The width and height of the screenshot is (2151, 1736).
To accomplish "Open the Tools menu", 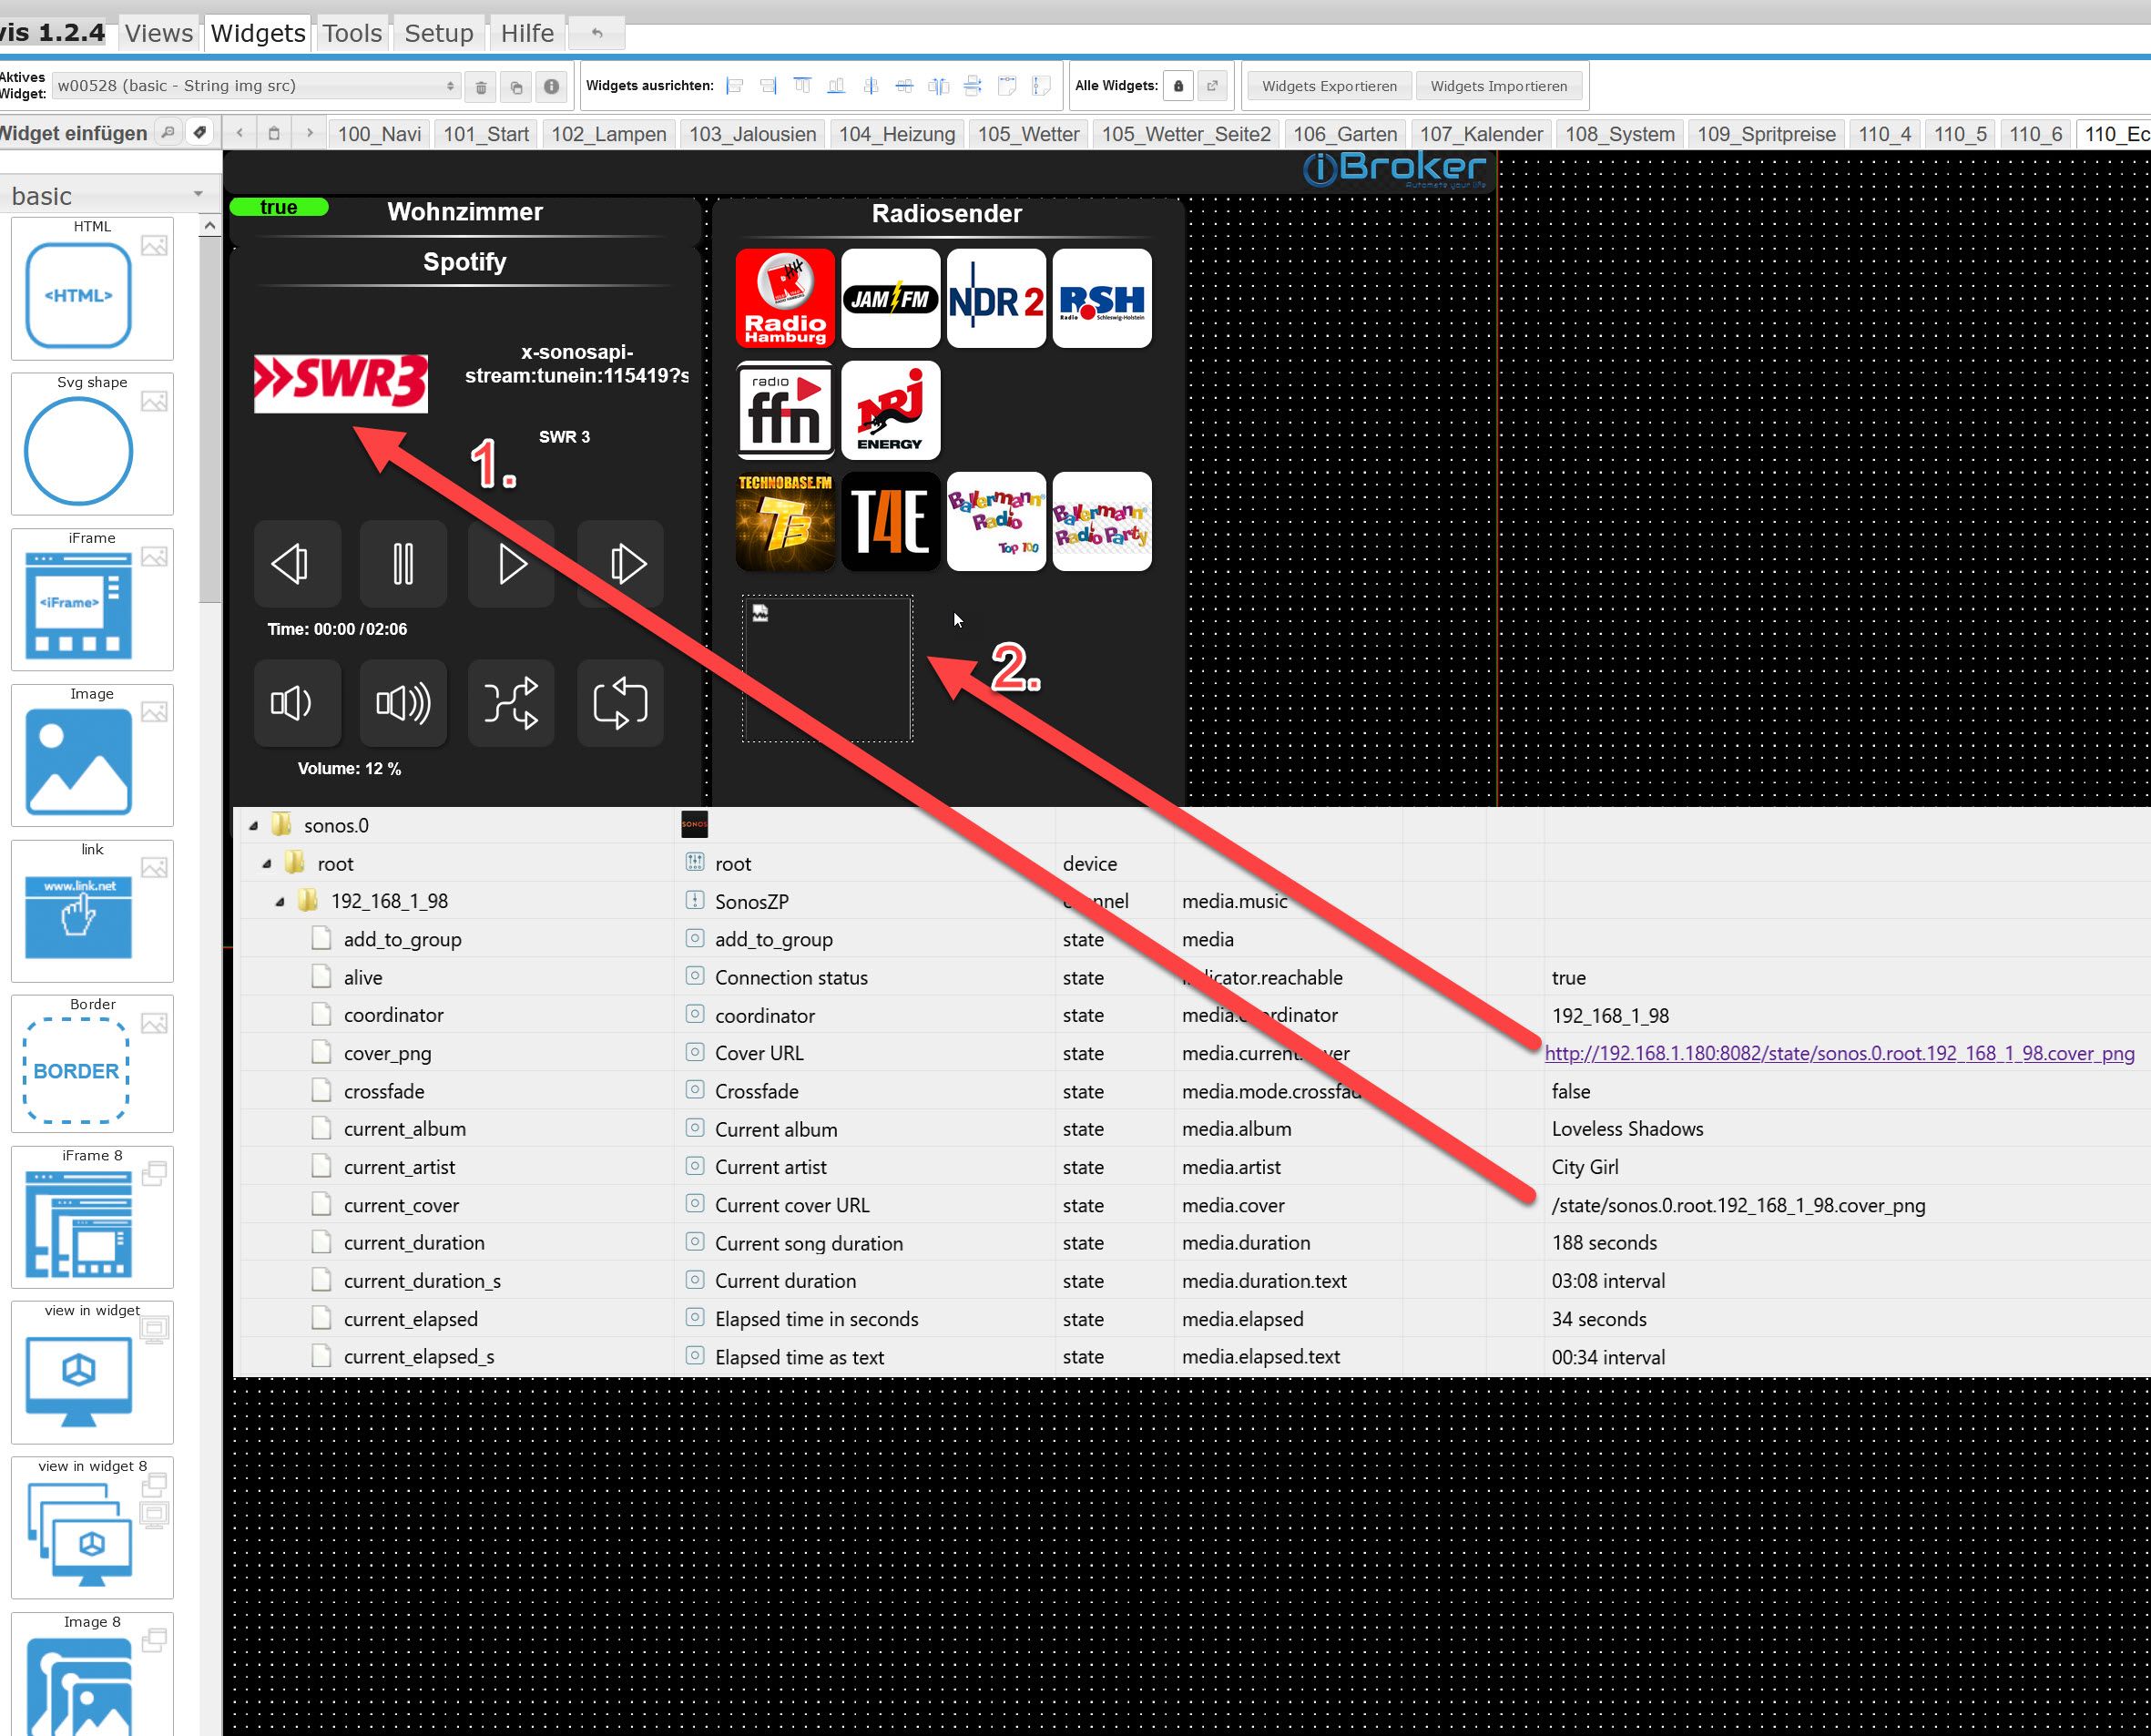I will coord(352,33).
